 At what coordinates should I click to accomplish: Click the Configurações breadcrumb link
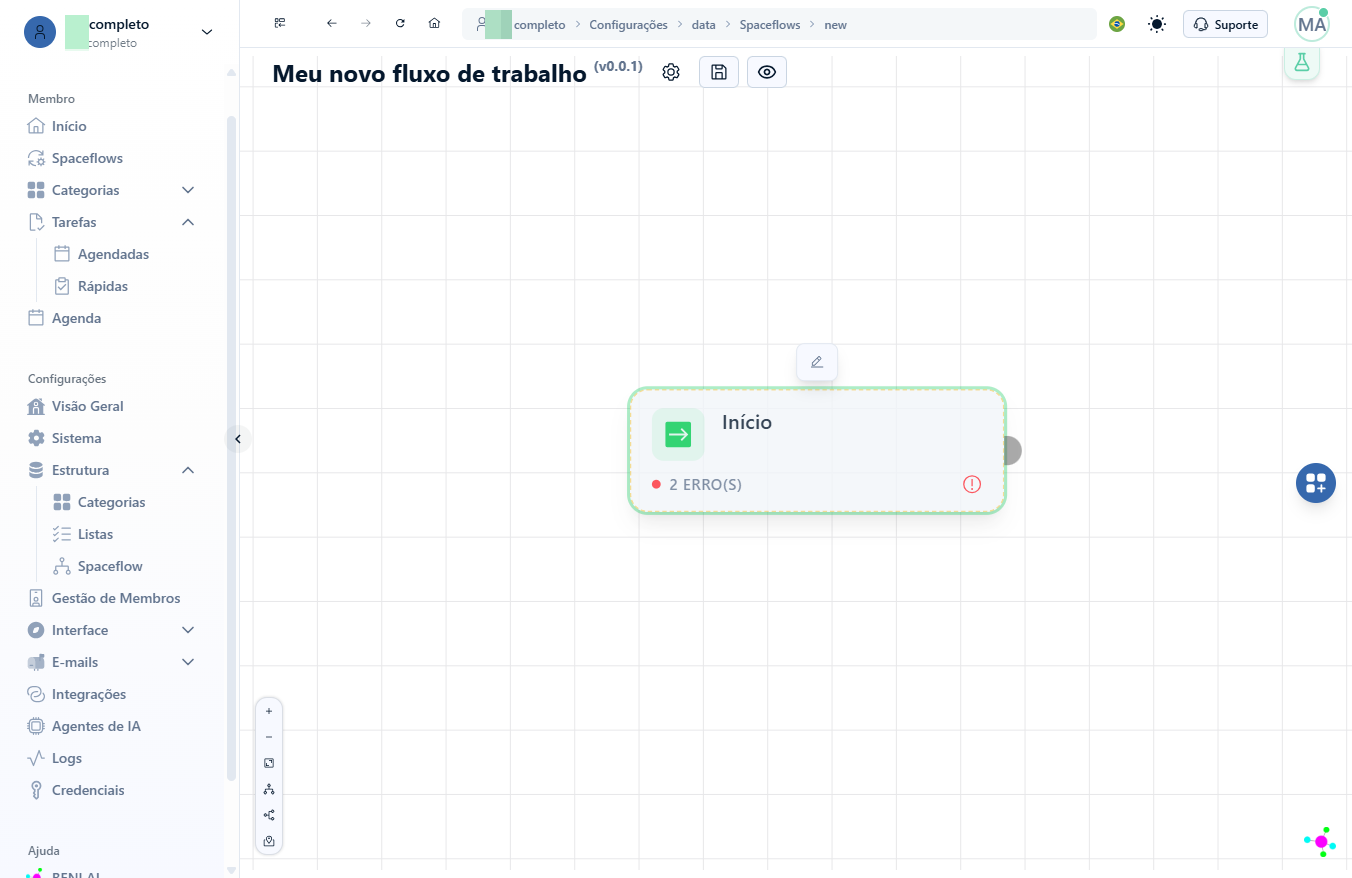[628, 25]
